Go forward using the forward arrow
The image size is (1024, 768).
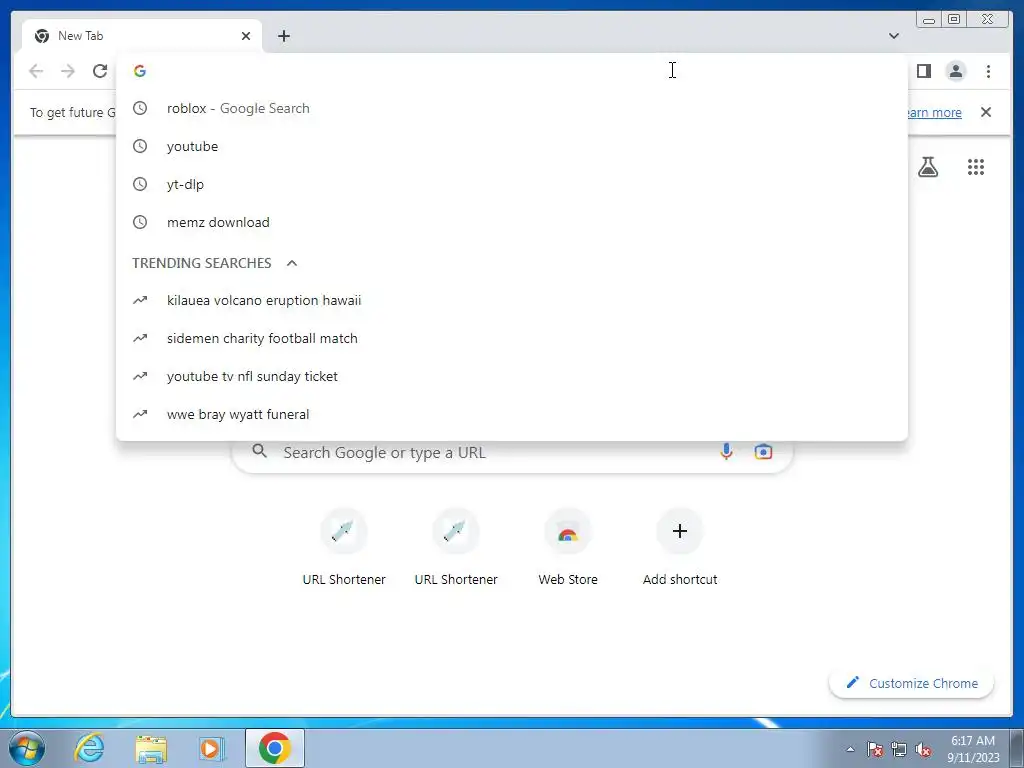68,71
